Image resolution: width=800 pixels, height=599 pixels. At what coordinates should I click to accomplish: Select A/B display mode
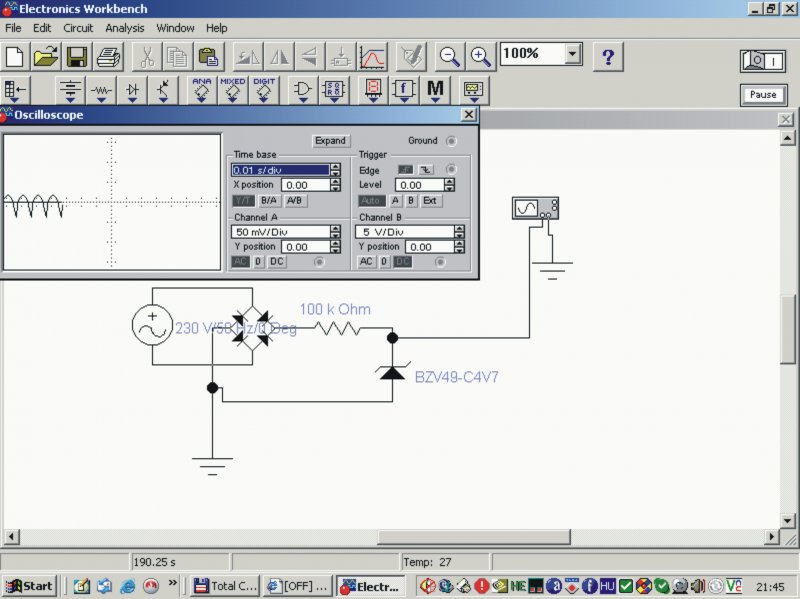coord(294,201)
